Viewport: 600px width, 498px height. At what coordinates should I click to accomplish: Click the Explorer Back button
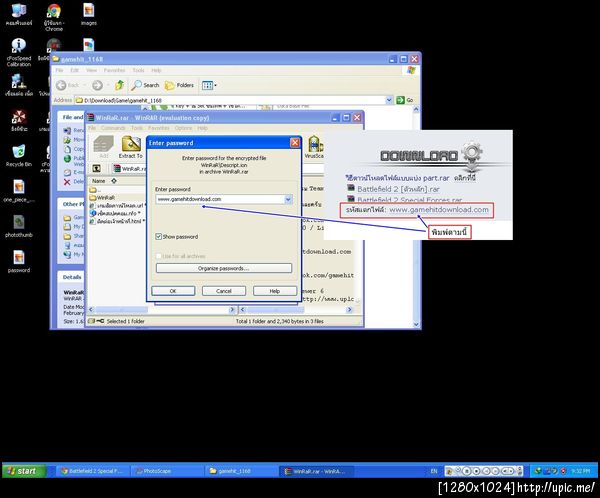[68, 85]
